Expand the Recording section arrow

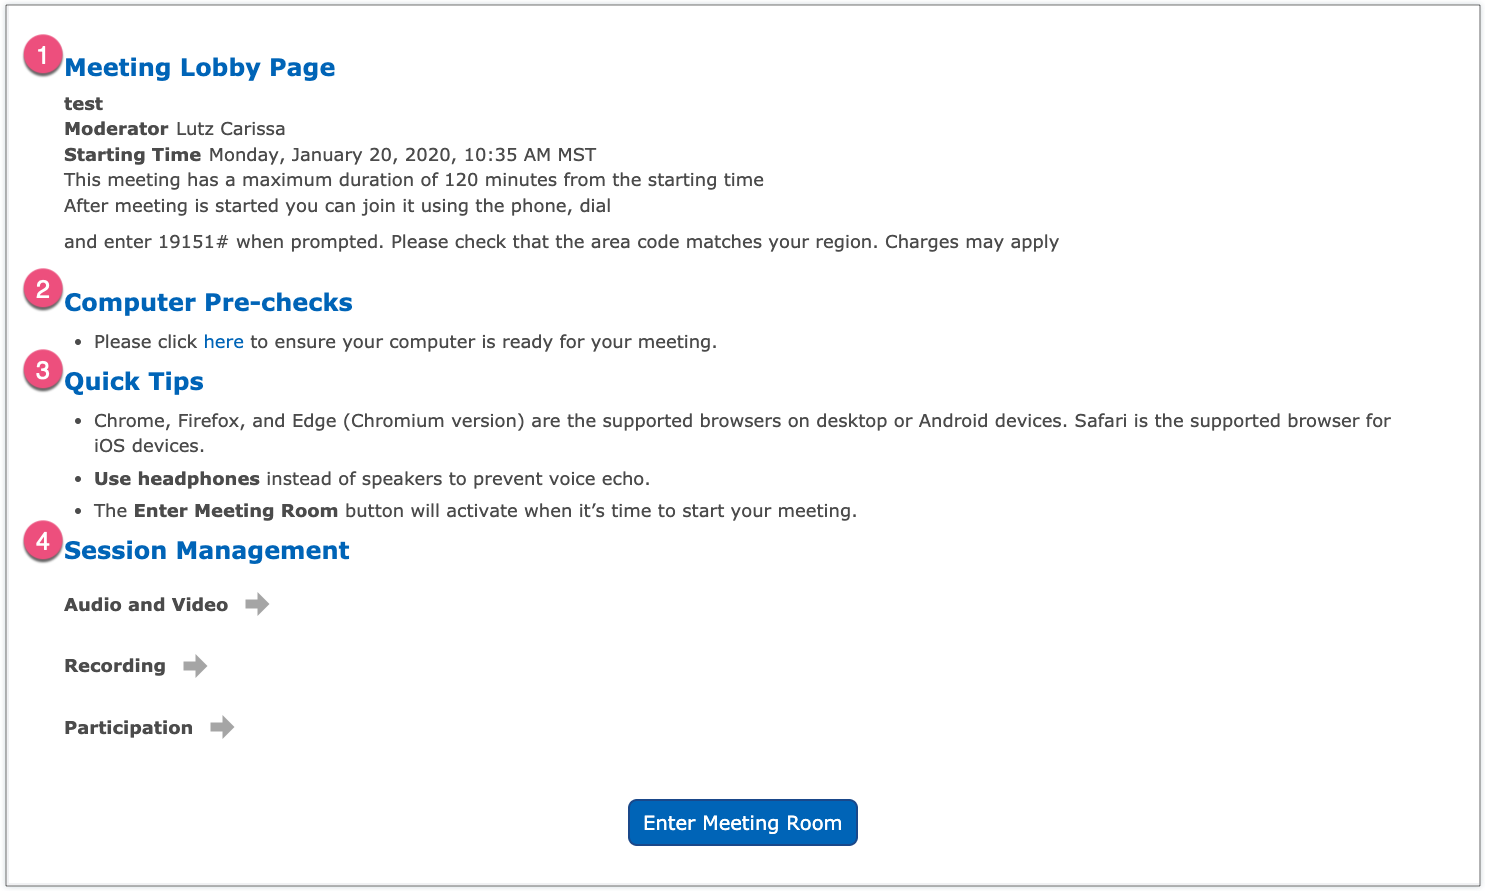pos(195,666)
